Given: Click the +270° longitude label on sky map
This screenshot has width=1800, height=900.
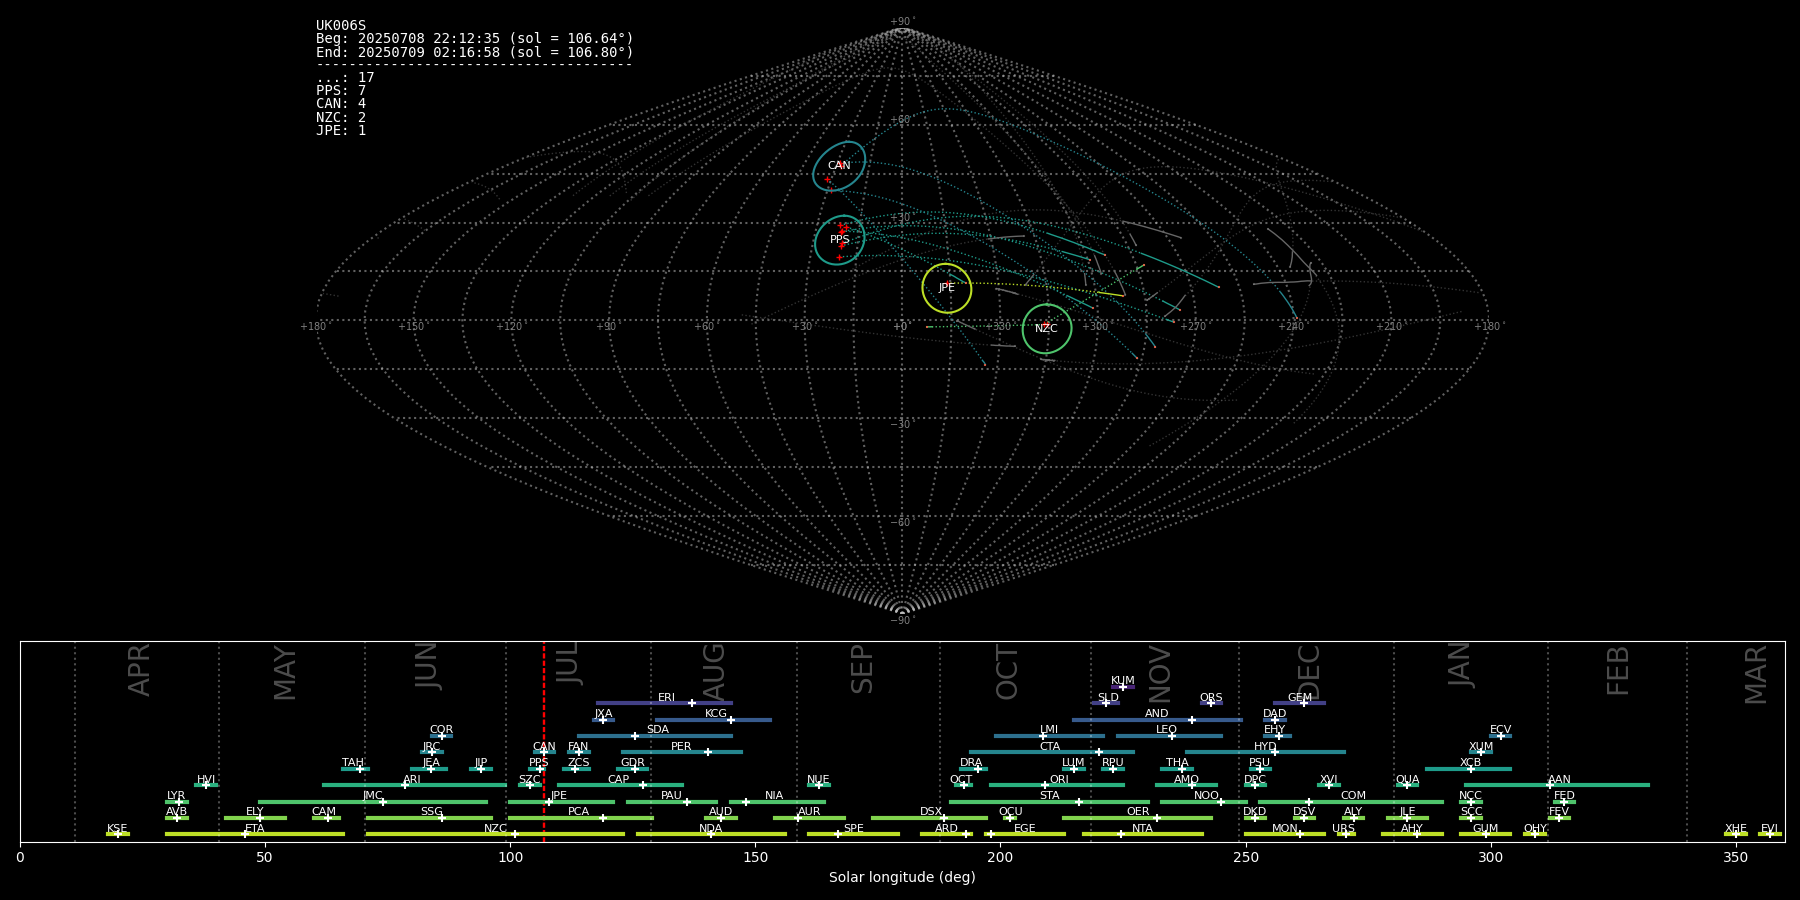Looking at the screenshot, I should click(1194, 326).
